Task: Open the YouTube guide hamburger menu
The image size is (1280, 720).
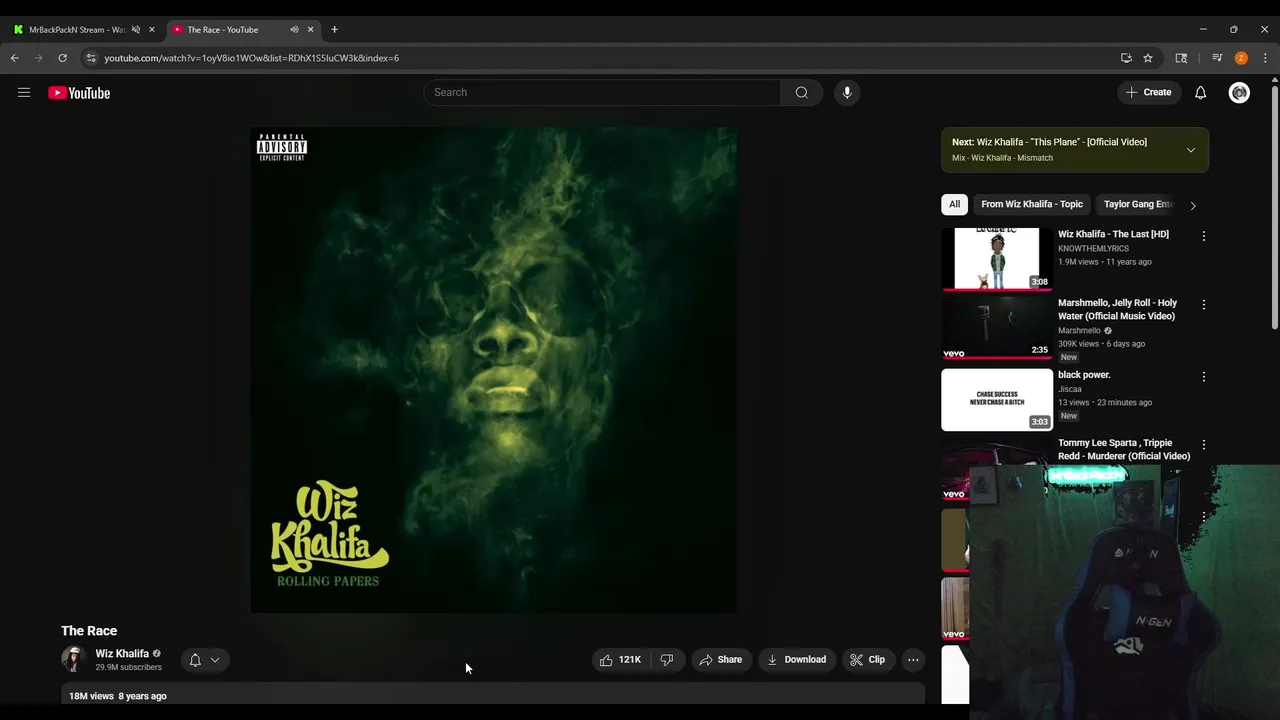Action: tap(24, 93)
